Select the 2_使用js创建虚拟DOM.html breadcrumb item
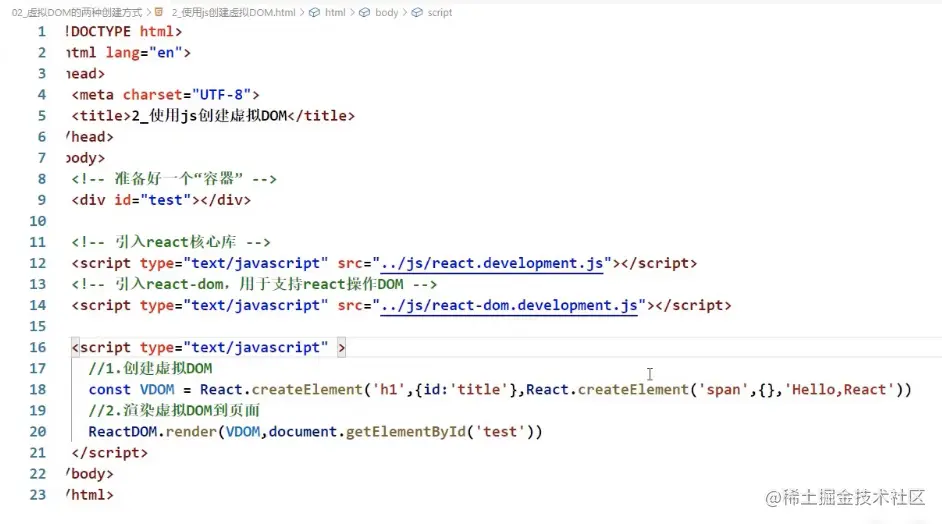Image resolution: width=942 pixels, height=524 pixels. (x=234, y=12)
